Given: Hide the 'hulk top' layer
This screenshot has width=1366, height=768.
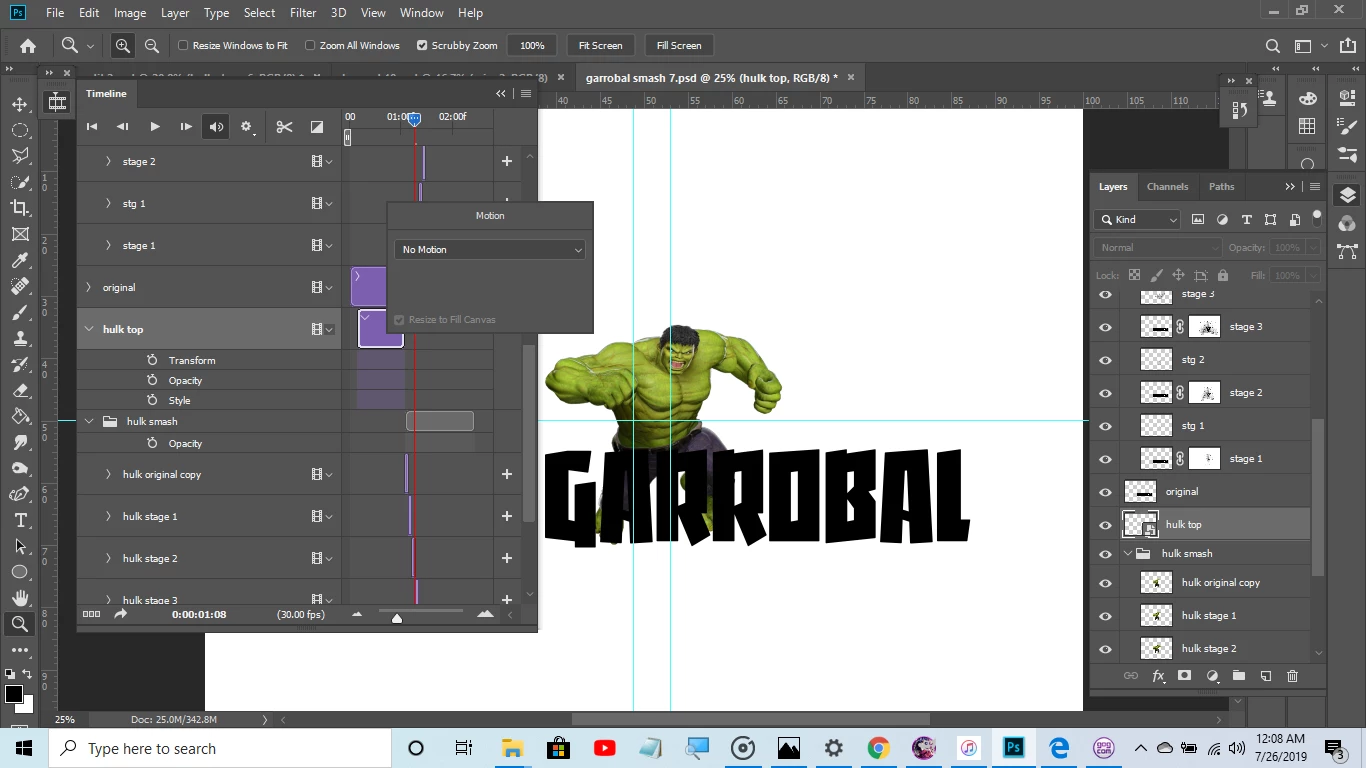Looking at the screenshot, I should click(1105, 524).
